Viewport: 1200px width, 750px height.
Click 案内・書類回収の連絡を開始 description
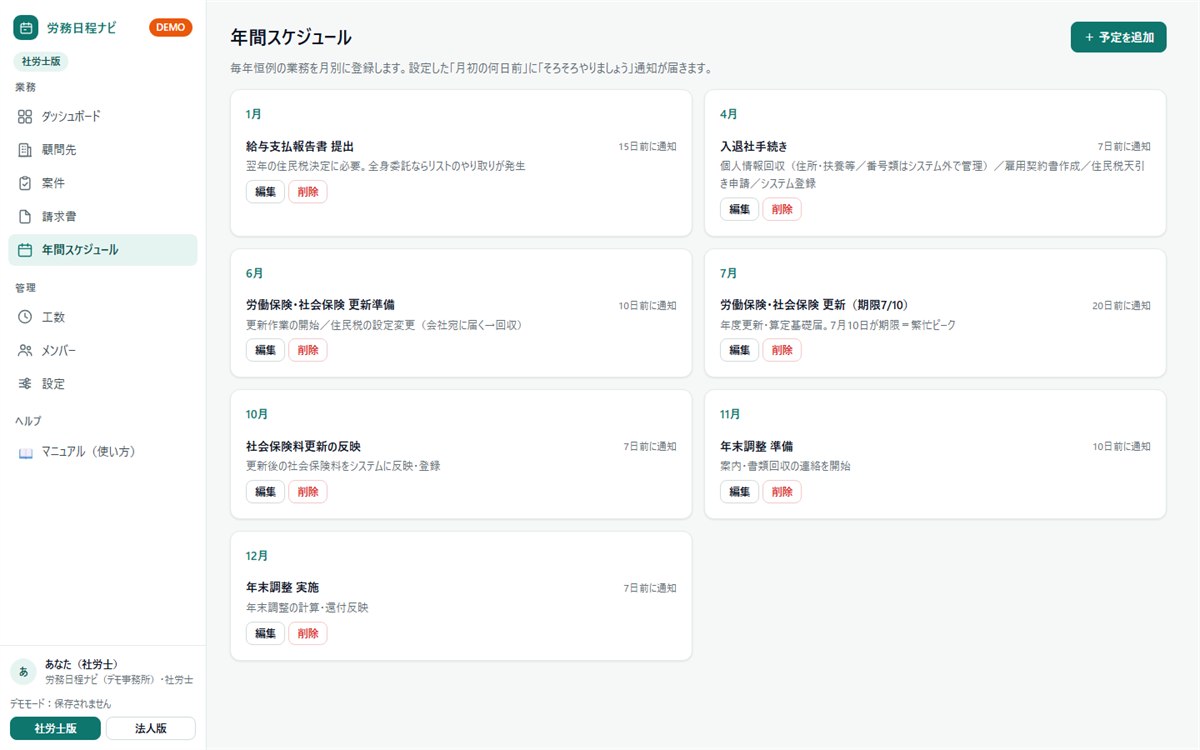[785, 466]
